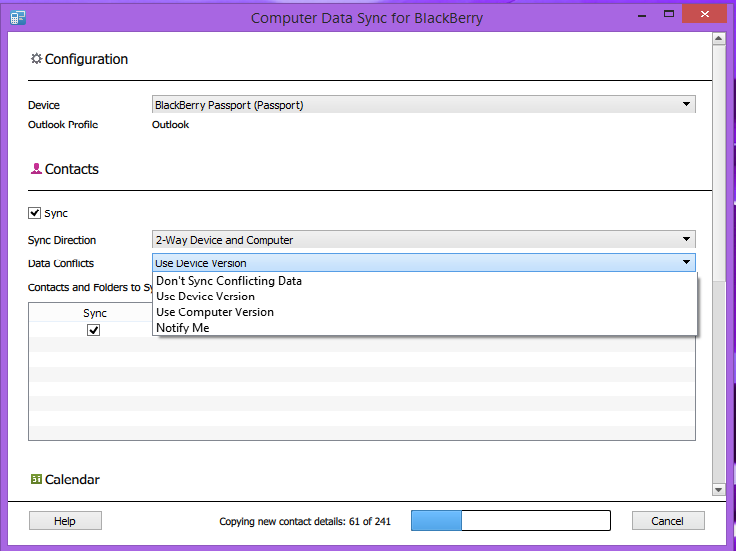This screenshot has width=736, height=551.
Task: Select Notify Me option
Action: [x=425, y=328]
